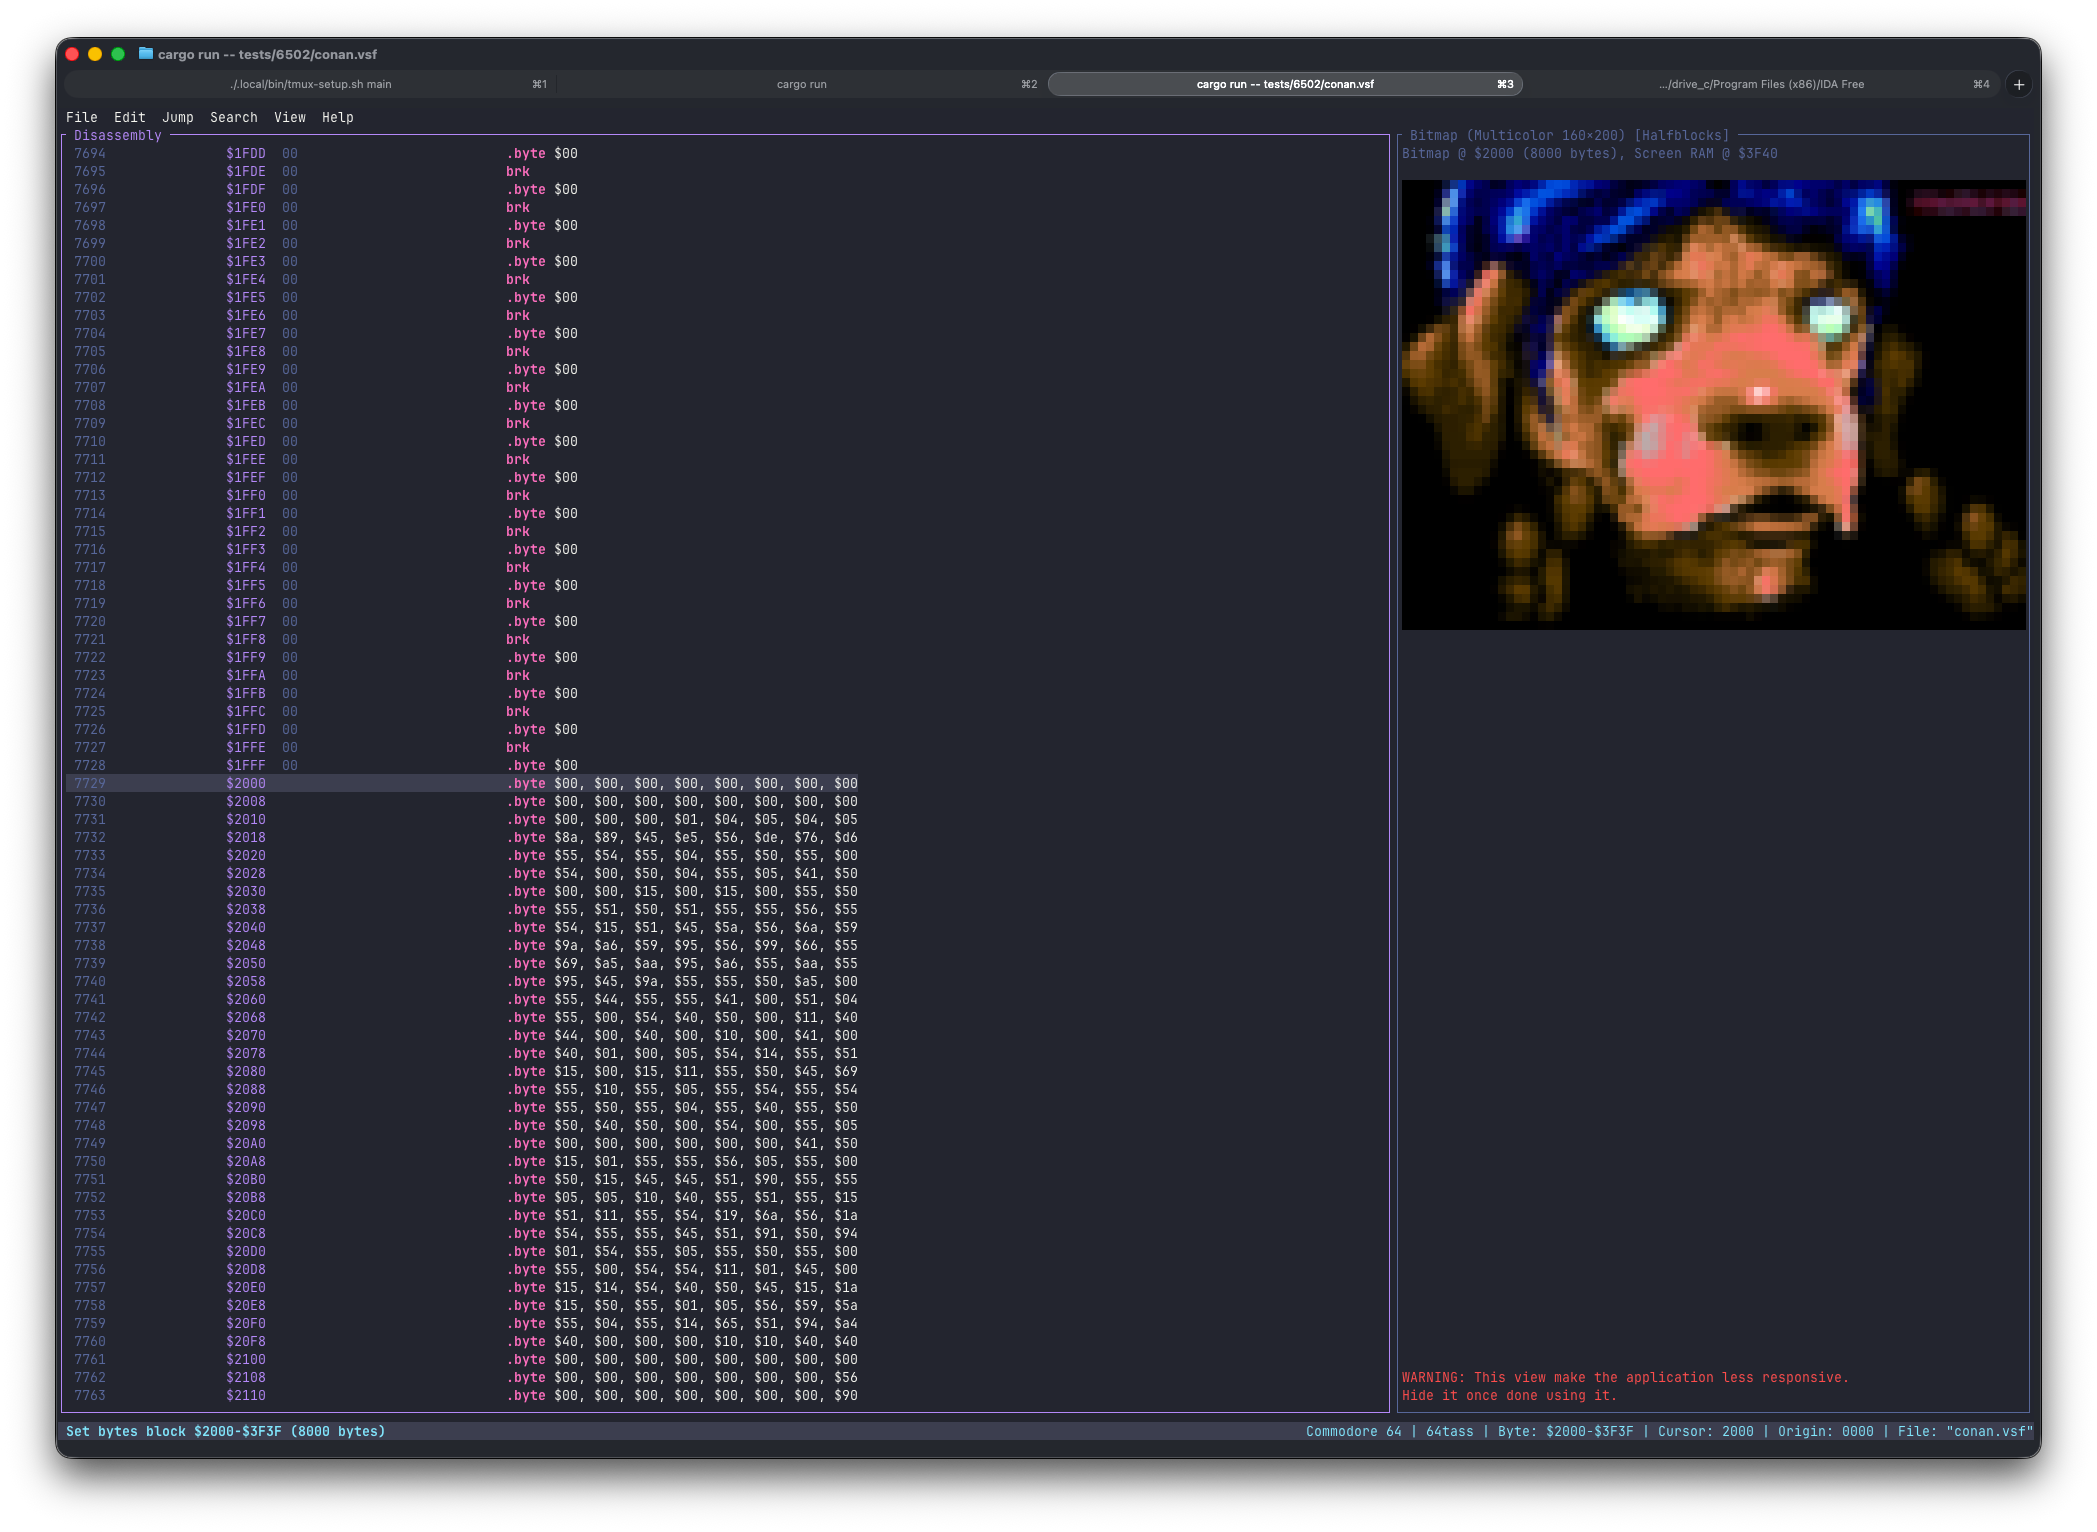Click the folder icon in the title bar
The width and height of the screenshot is (2097, 1532).
(x=144, y=55)
